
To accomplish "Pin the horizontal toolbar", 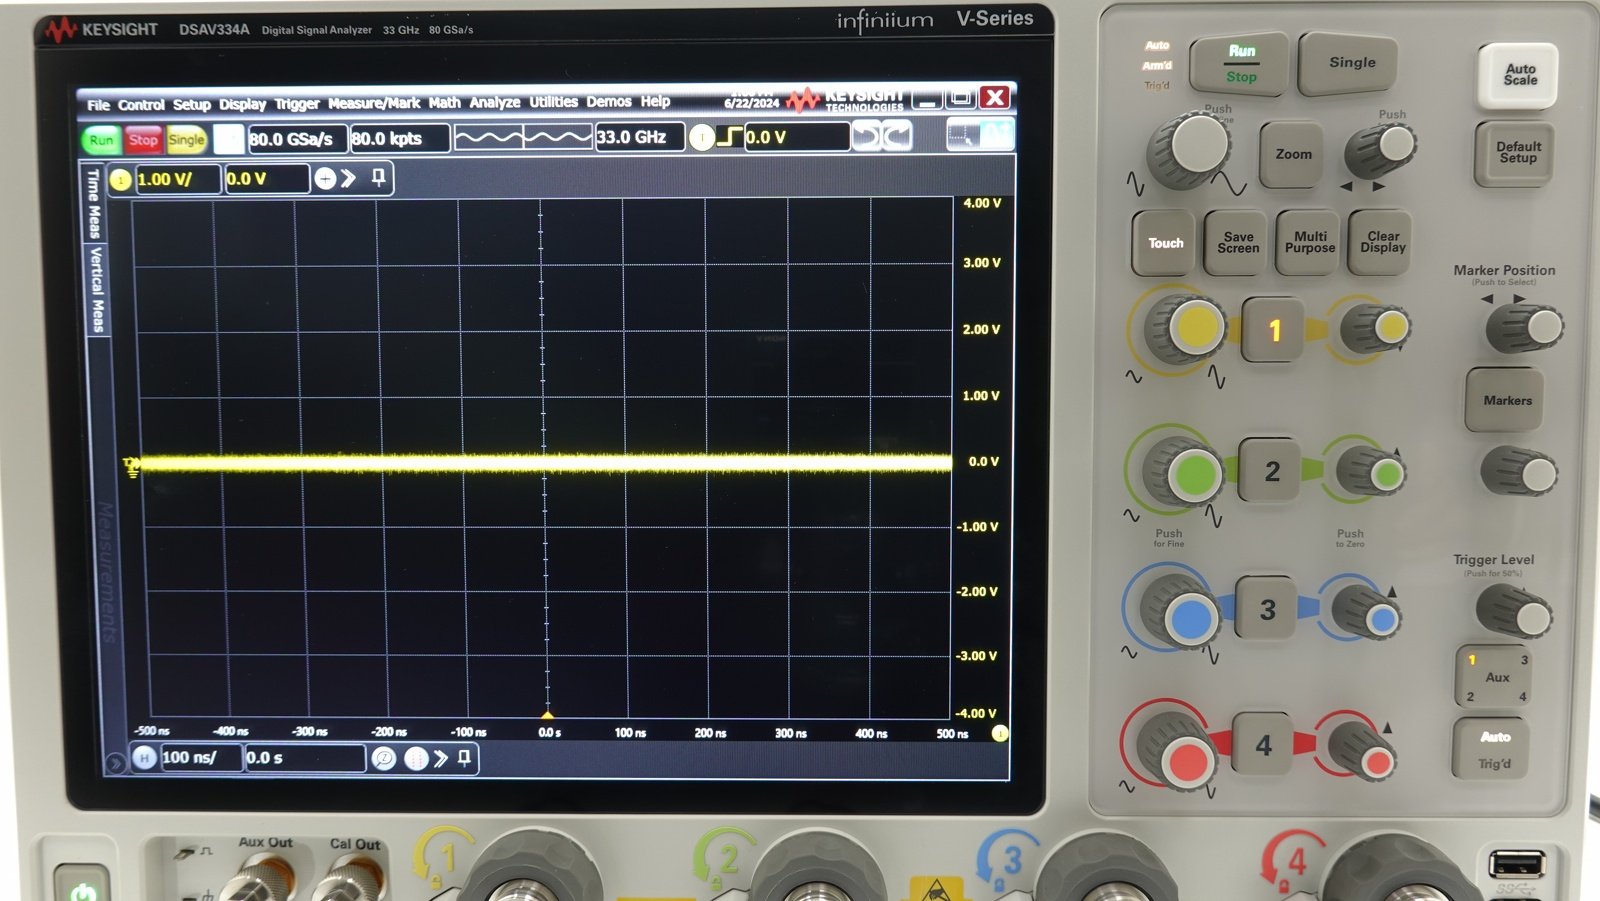I will point(464,759).
